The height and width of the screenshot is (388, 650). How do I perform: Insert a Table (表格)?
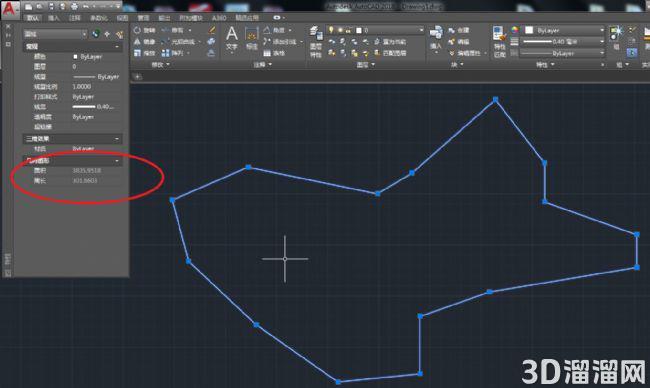pos(274,53)
